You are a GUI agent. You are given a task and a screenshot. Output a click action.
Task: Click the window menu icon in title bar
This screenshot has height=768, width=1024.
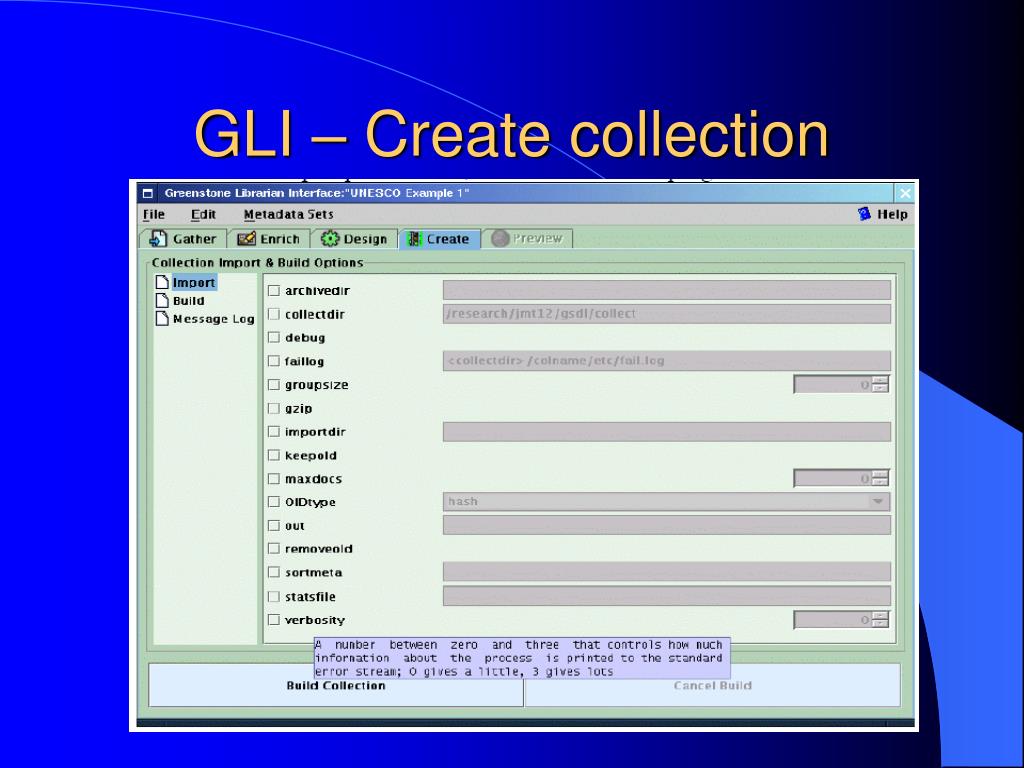coord(148,193)
